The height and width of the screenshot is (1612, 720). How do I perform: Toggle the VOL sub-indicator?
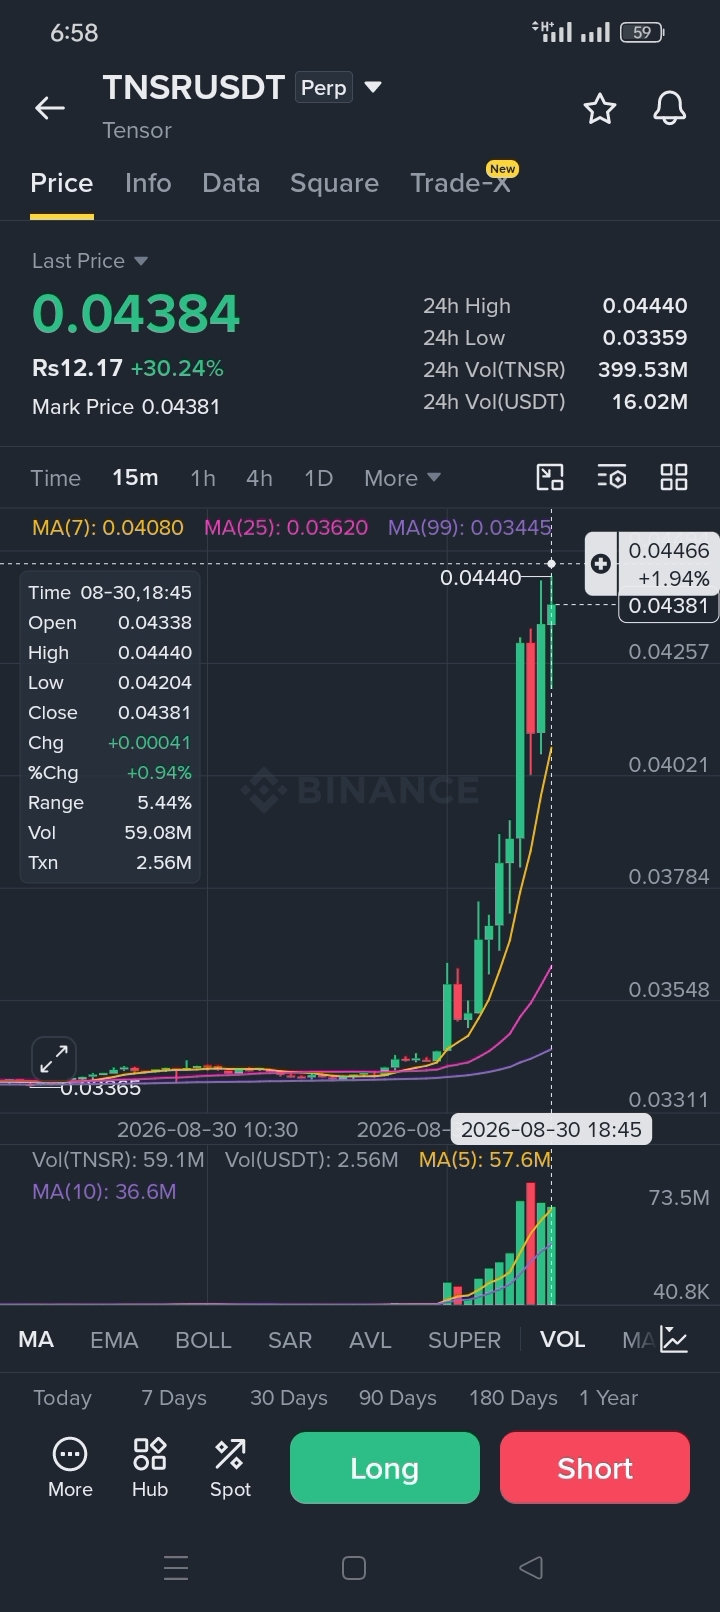click(563, 1340)
